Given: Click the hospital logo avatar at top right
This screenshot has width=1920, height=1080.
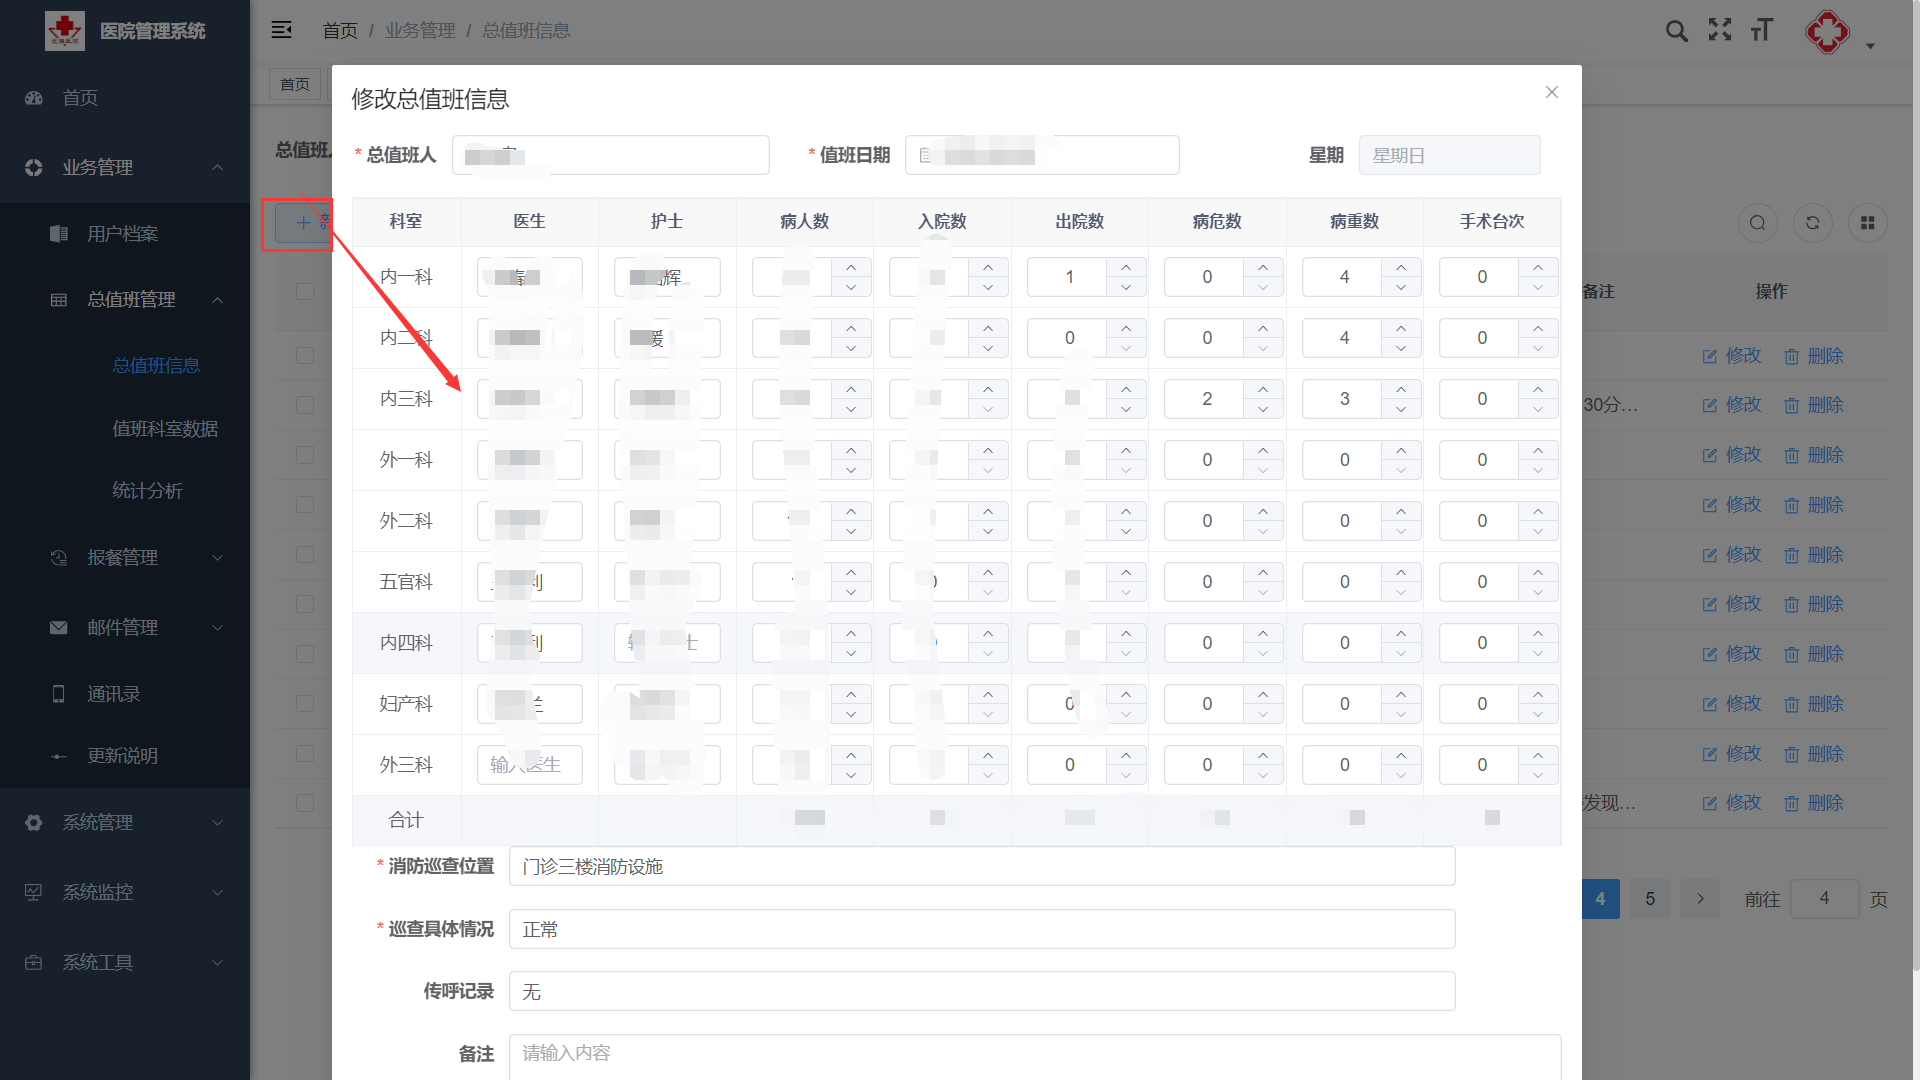Looking at the screenshot, I should coord(1827,32).
